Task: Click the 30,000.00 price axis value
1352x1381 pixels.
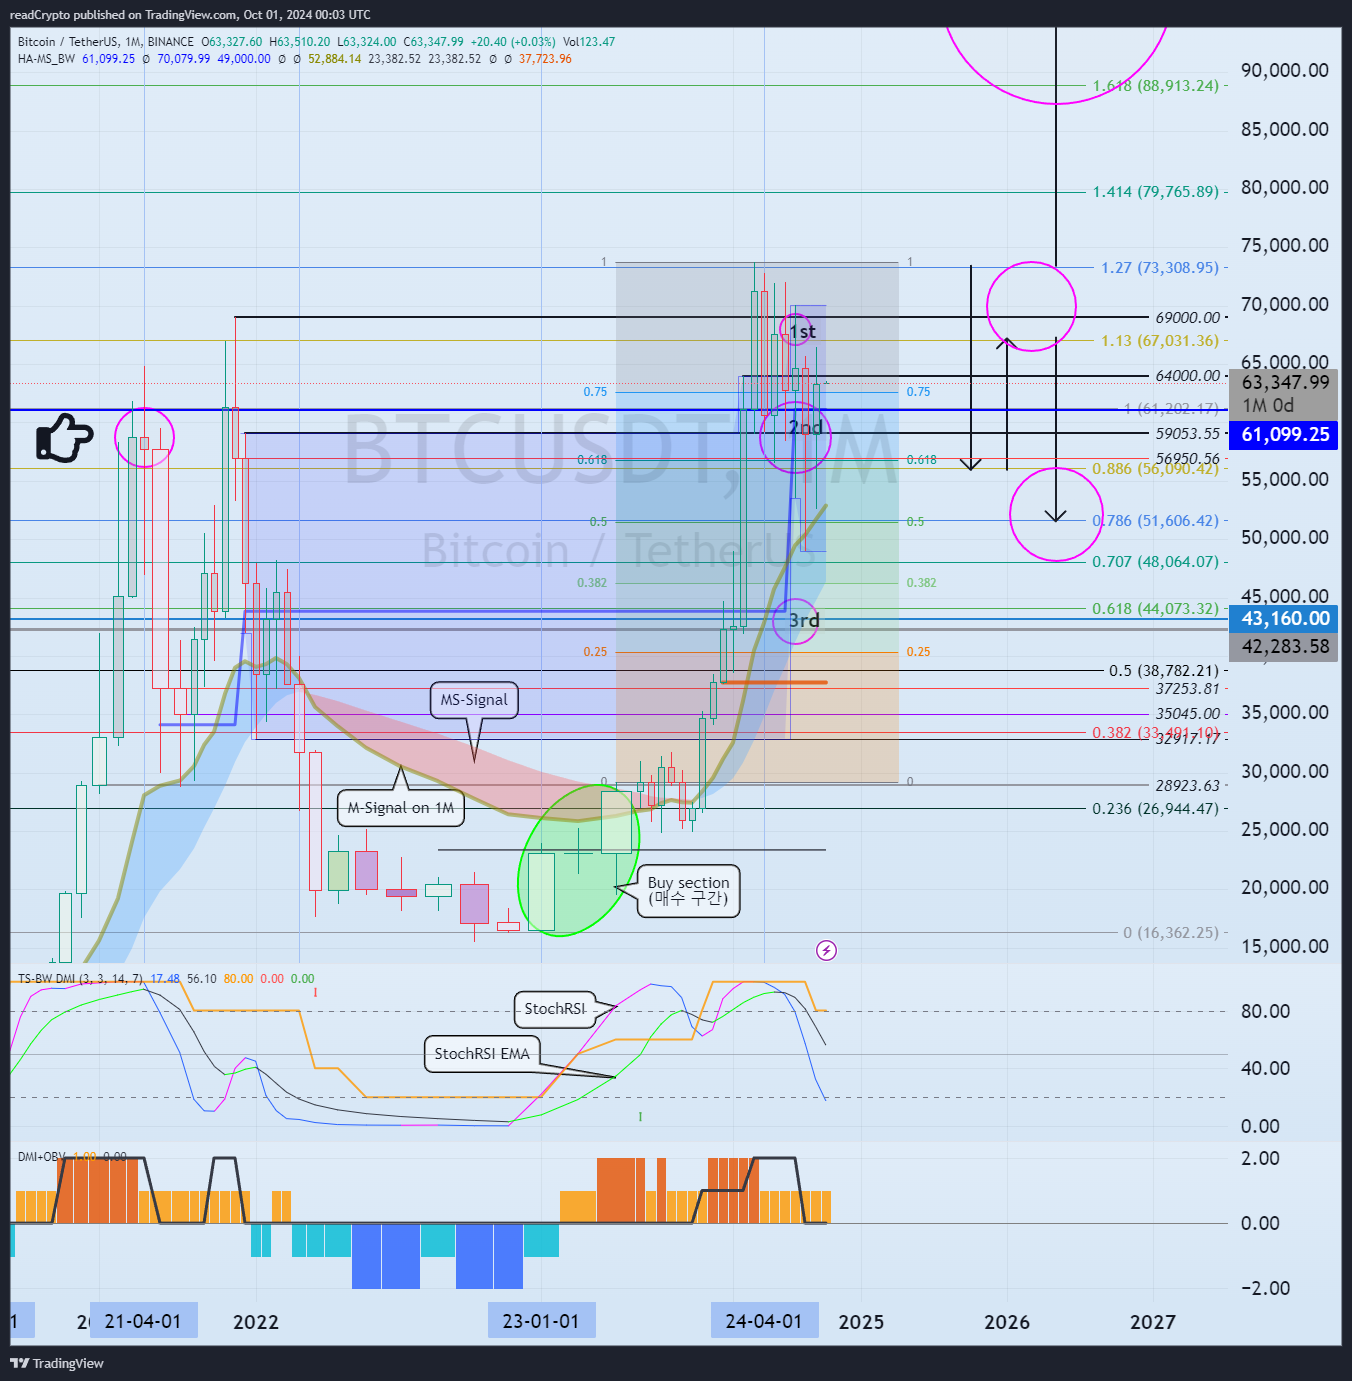Action: (1285, 771)
